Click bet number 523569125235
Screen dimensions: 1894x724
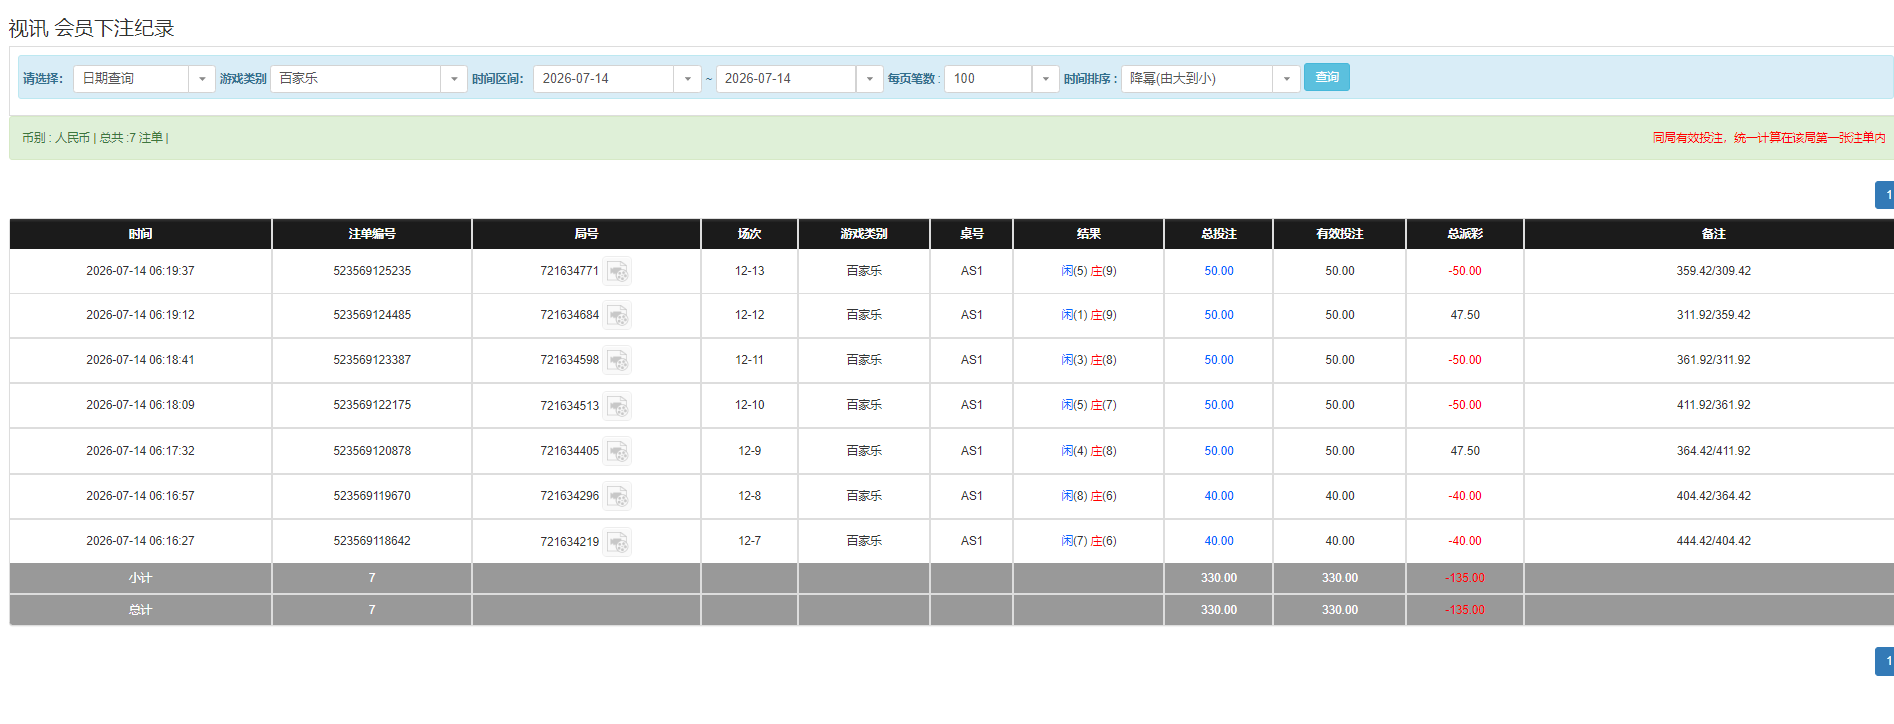[372, 271]
